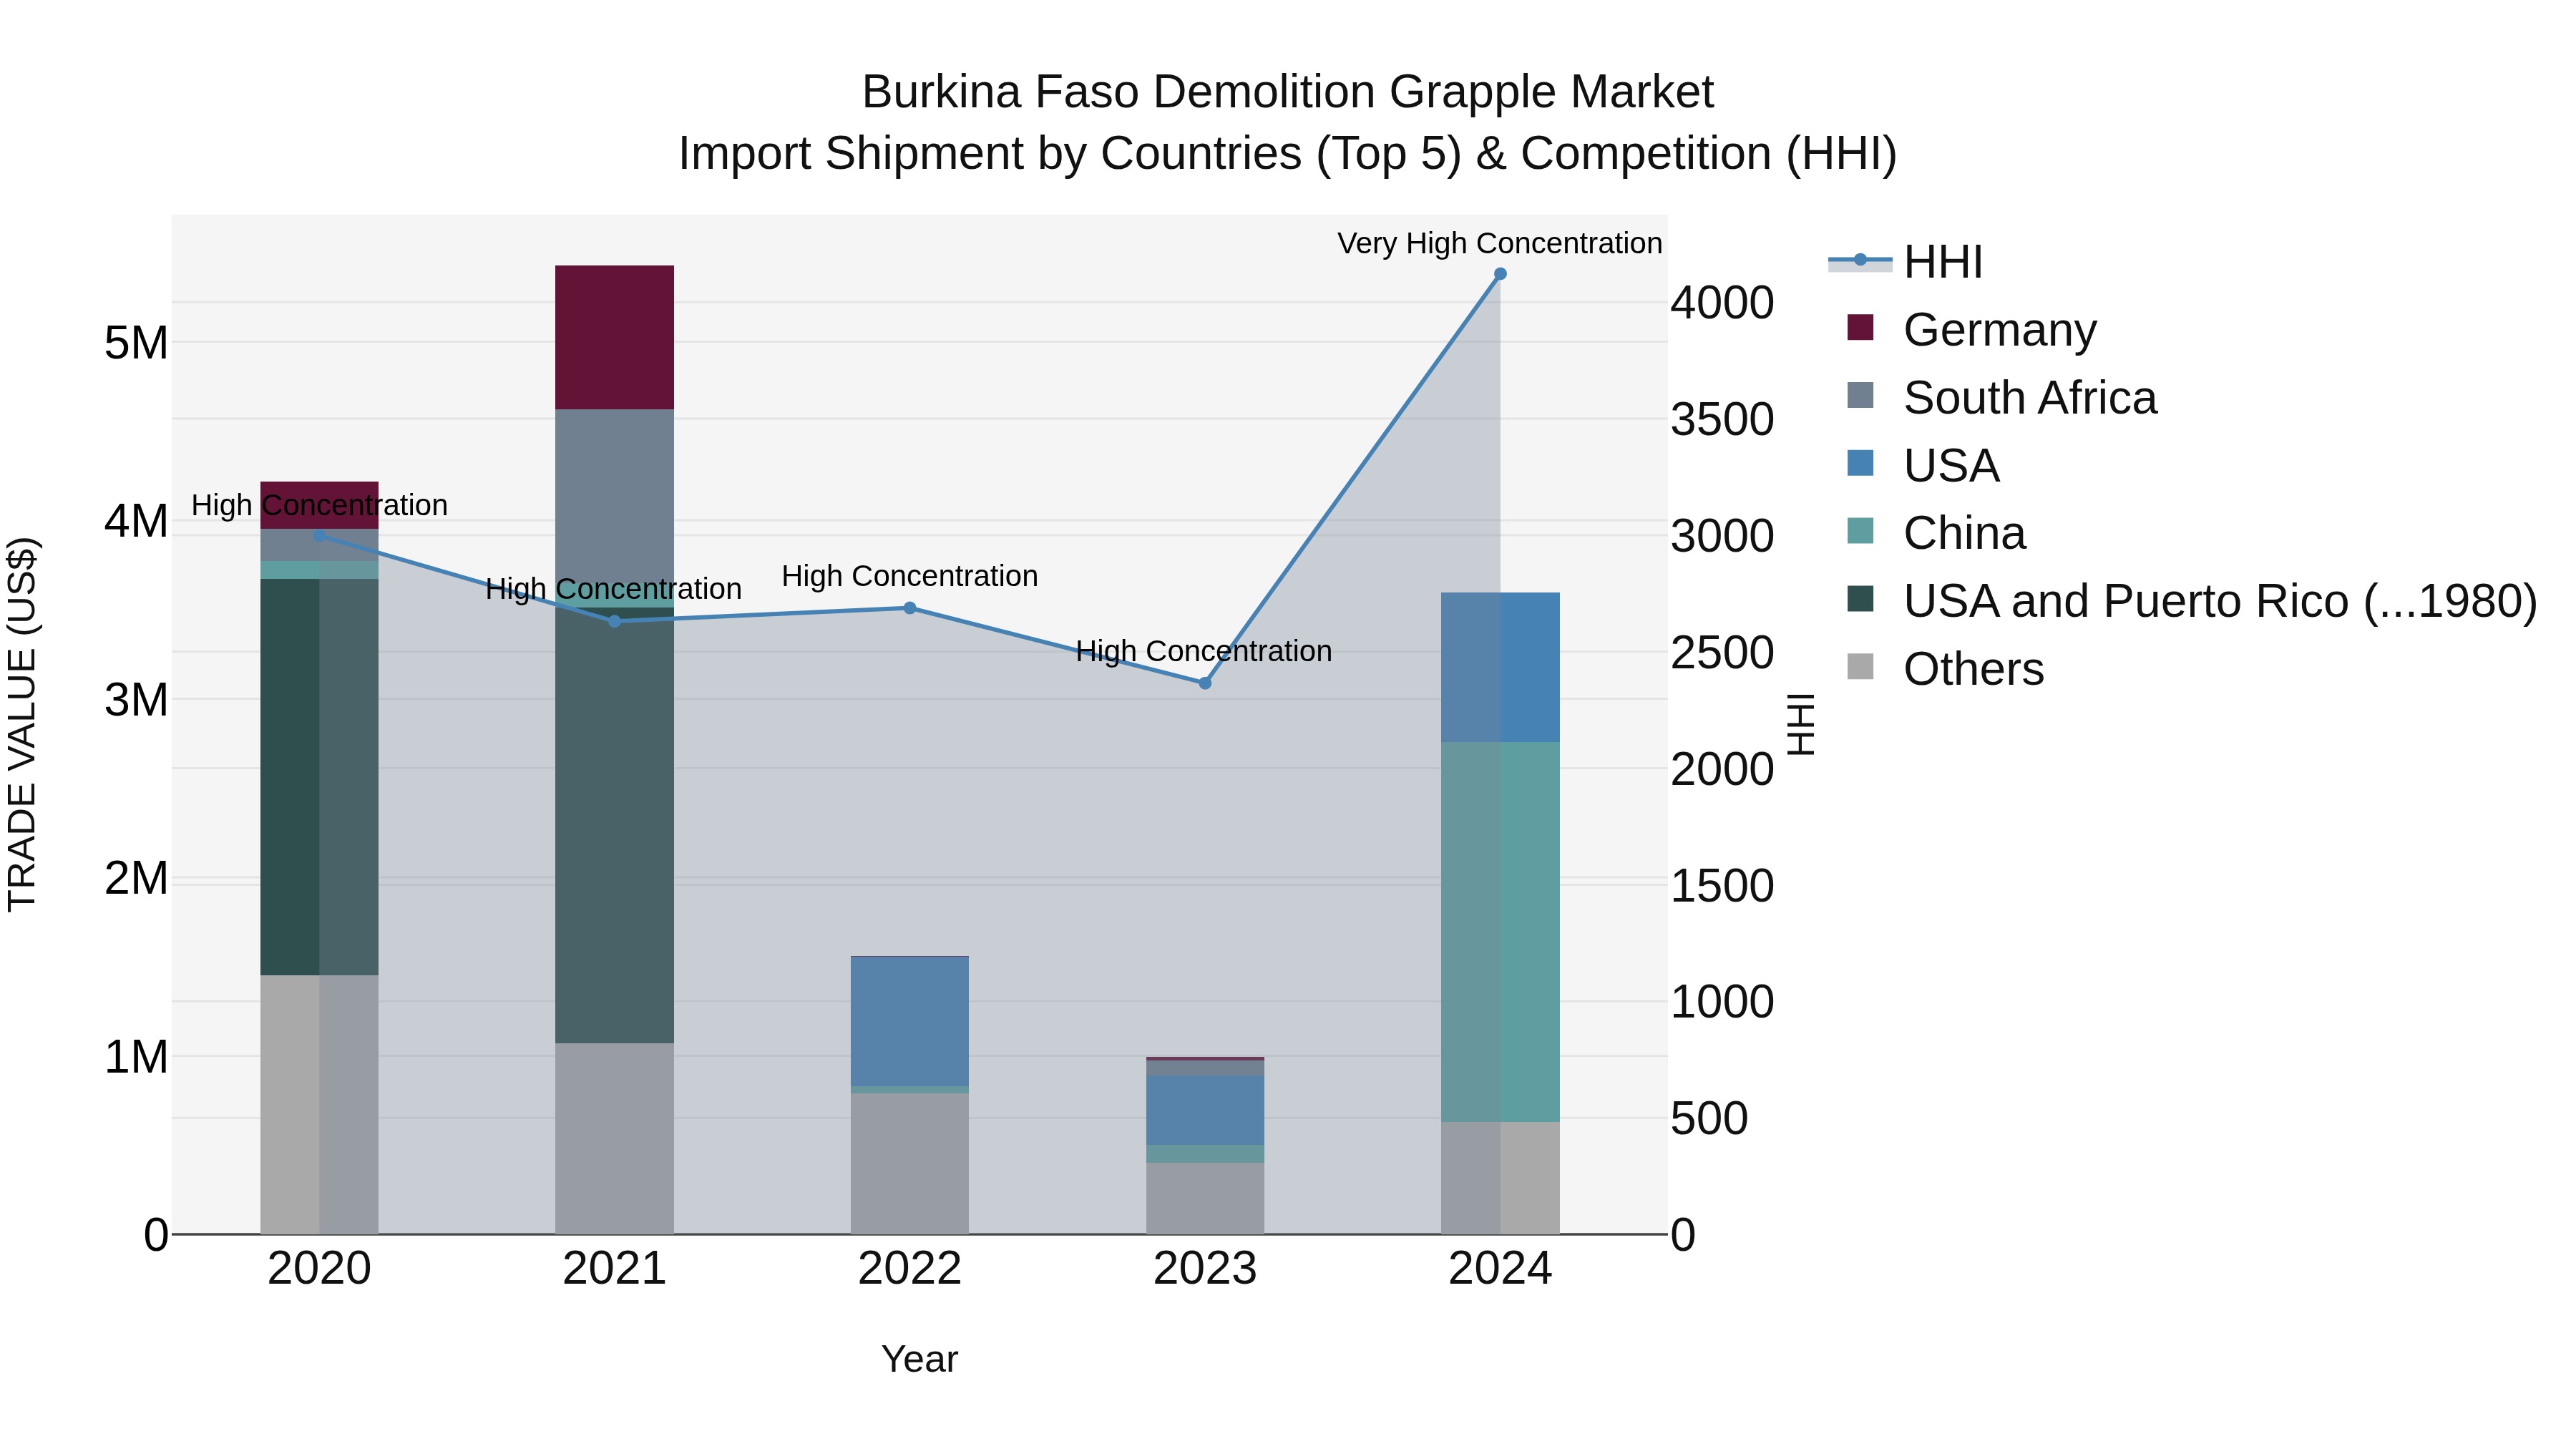This screenshot has height=1449, width=2576.
Task: Click the USA blue legend swatch
Action: point(1860,463)
